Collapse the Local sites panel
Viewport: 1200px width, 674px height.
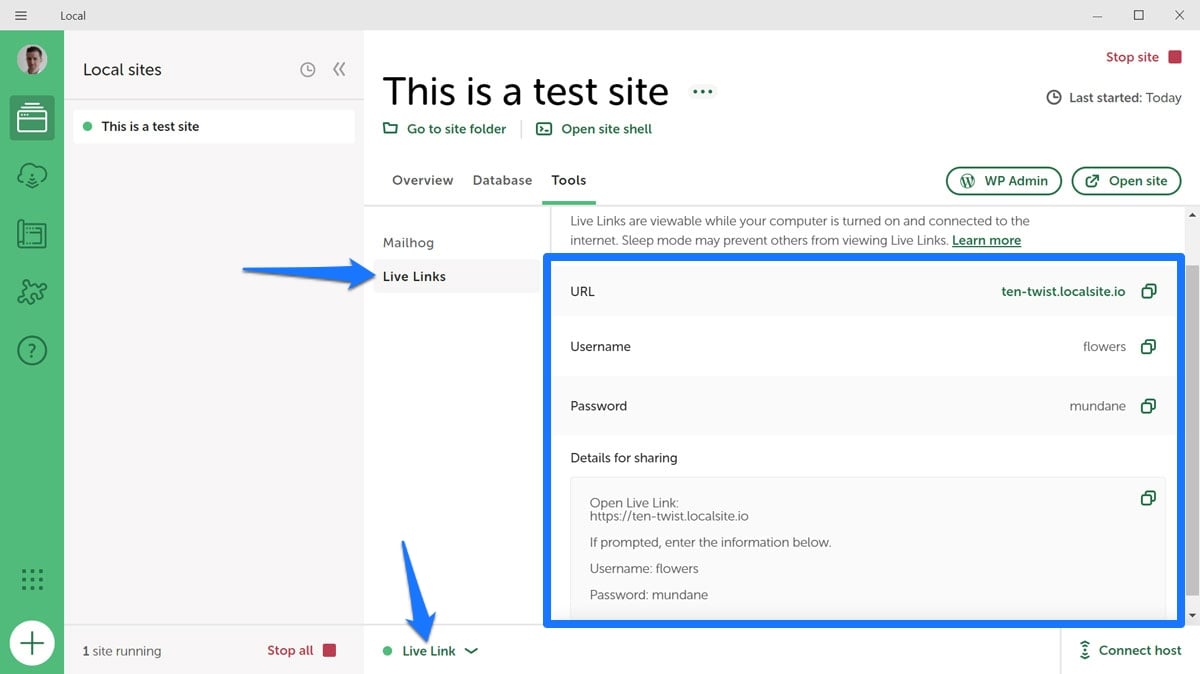click(x=339, y=70)
